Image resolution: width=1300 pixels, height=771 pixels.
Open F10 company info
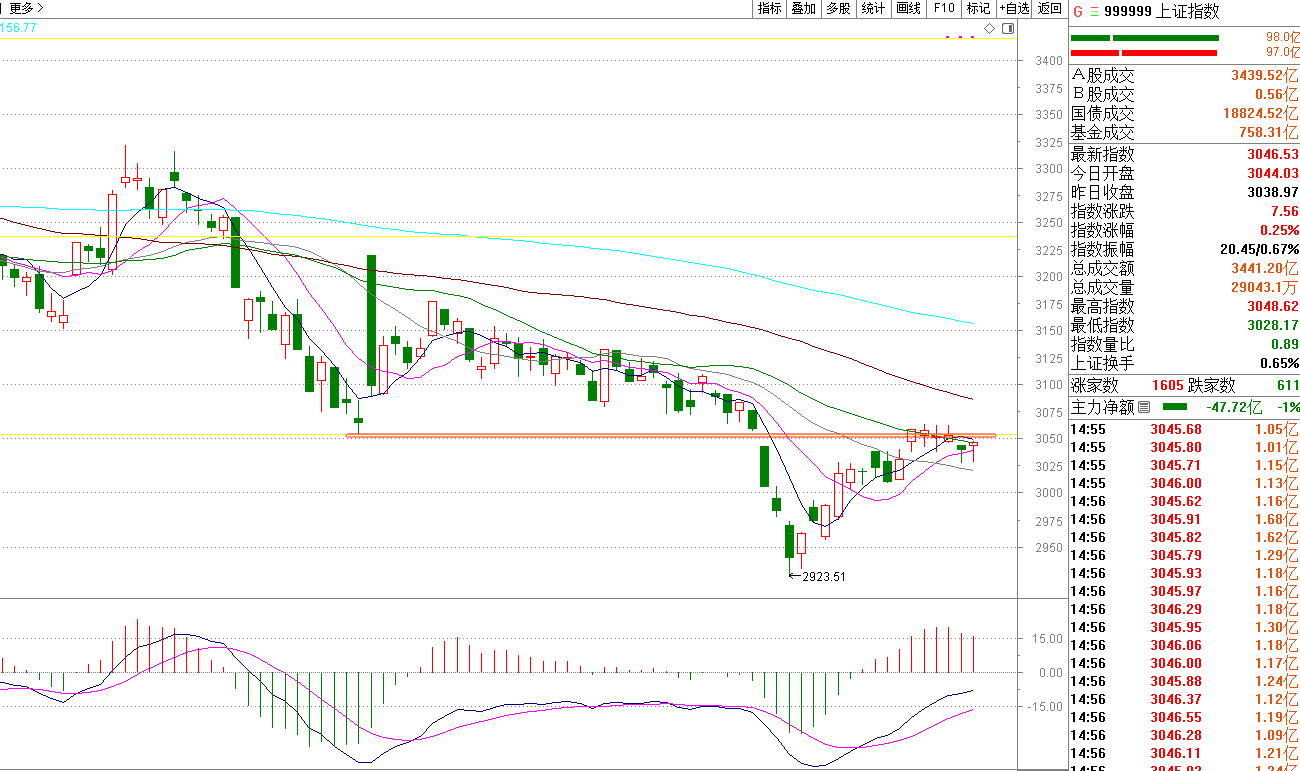[944, 8]
